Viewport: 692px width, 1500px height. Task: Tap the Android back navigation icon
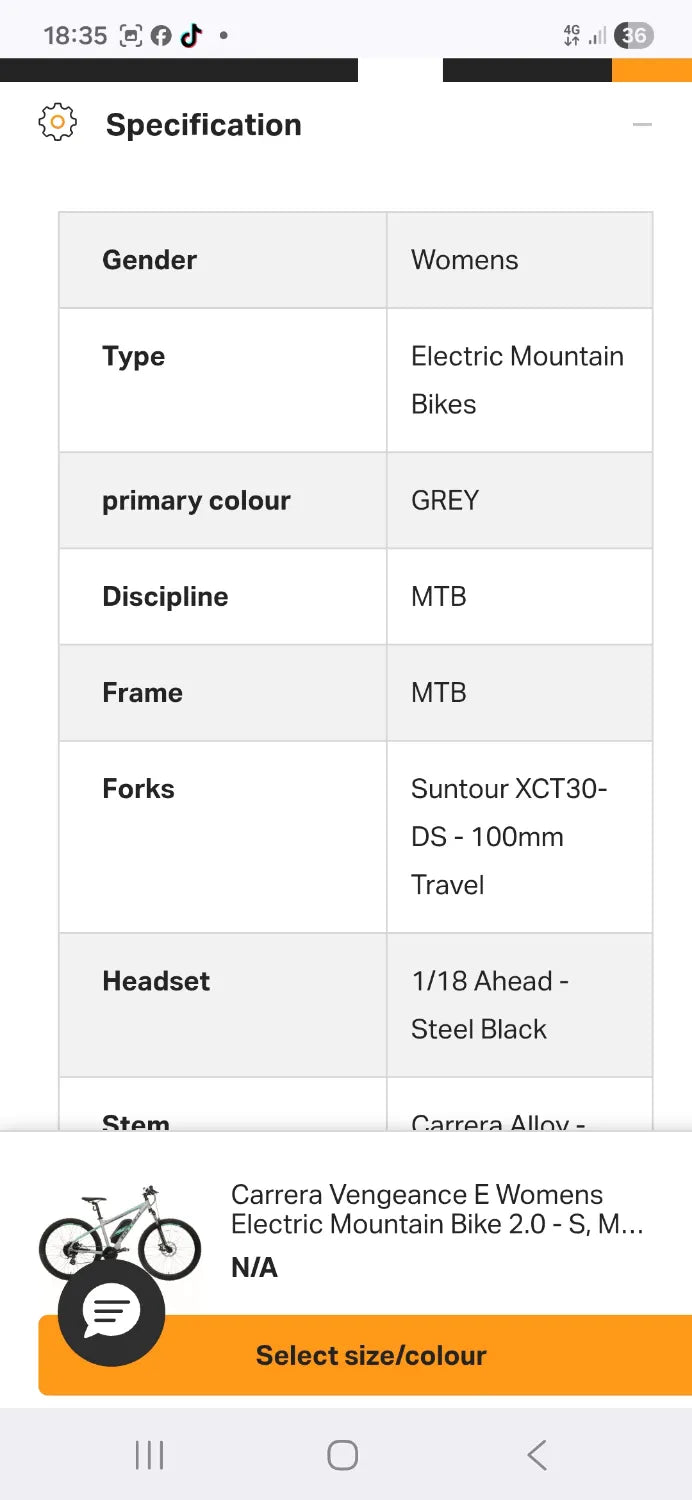pyautogui.click(x=537, y=1455)
